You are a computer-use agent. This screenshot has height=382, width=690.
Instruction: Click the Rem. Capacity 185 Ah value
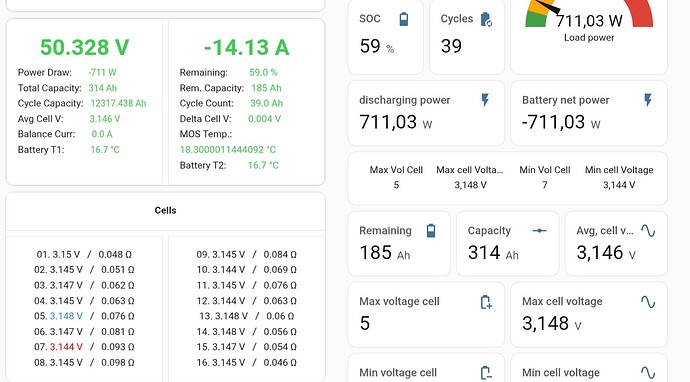click(266, 88)
